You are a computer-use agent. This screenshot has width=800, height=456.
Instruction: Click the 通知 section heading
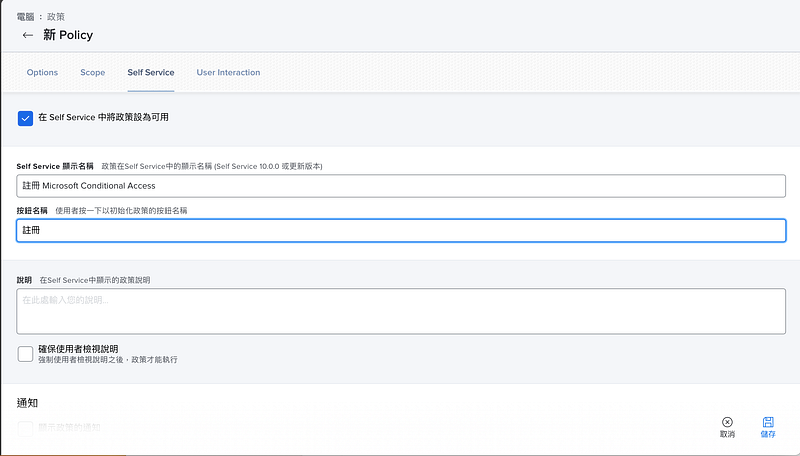[x=28, y=402]
